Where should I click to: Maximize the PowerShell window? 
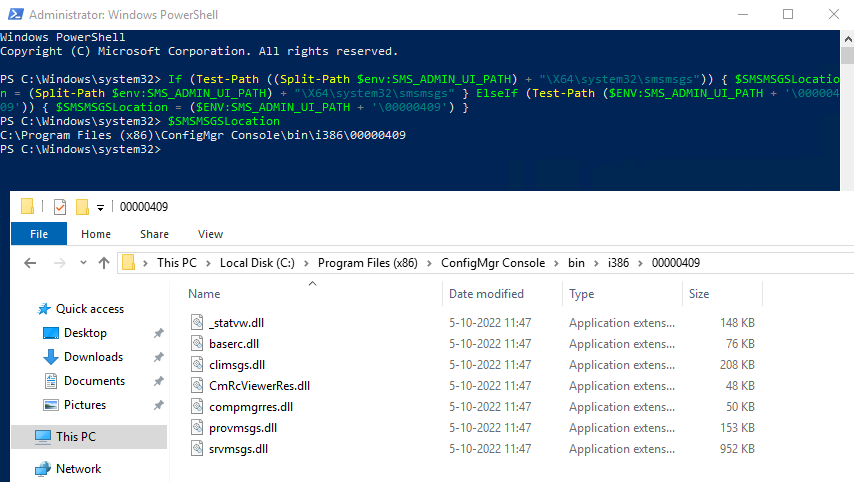[x=788, y=14]
